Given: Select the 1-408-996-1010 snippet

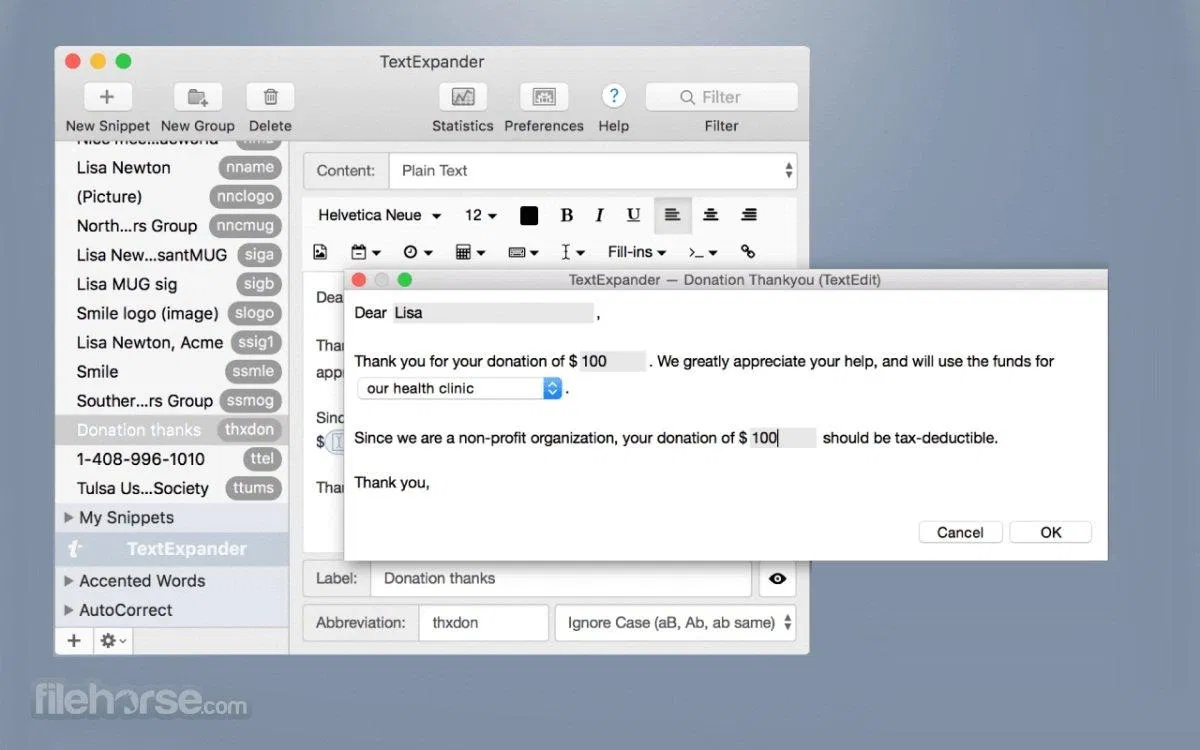Looking at the screenshot, I should [x=172, y=459].
